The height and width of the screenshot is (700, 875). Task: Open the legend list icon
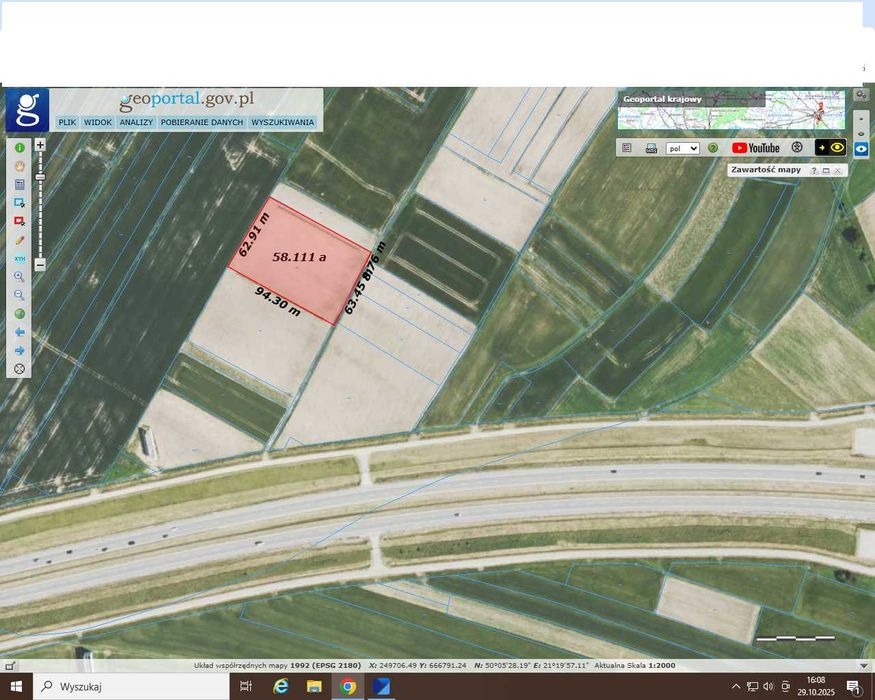[627, 148]
